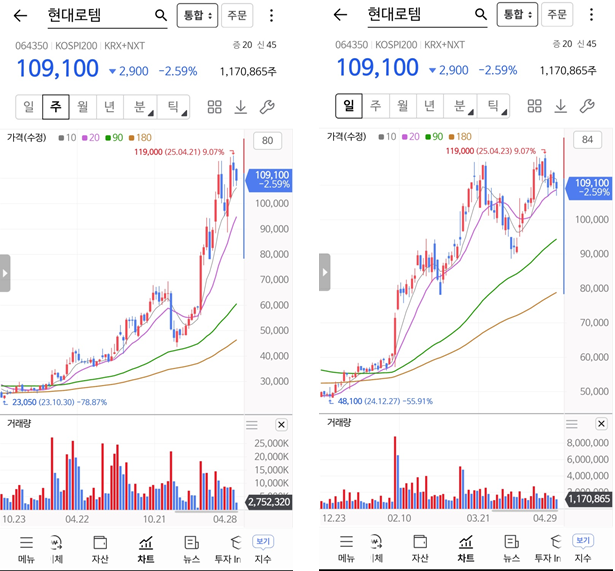This screenshot has width=615, height=571.
Task: Tap the 1,170,865주 volume text in the right screen
Action: point(568,71)
